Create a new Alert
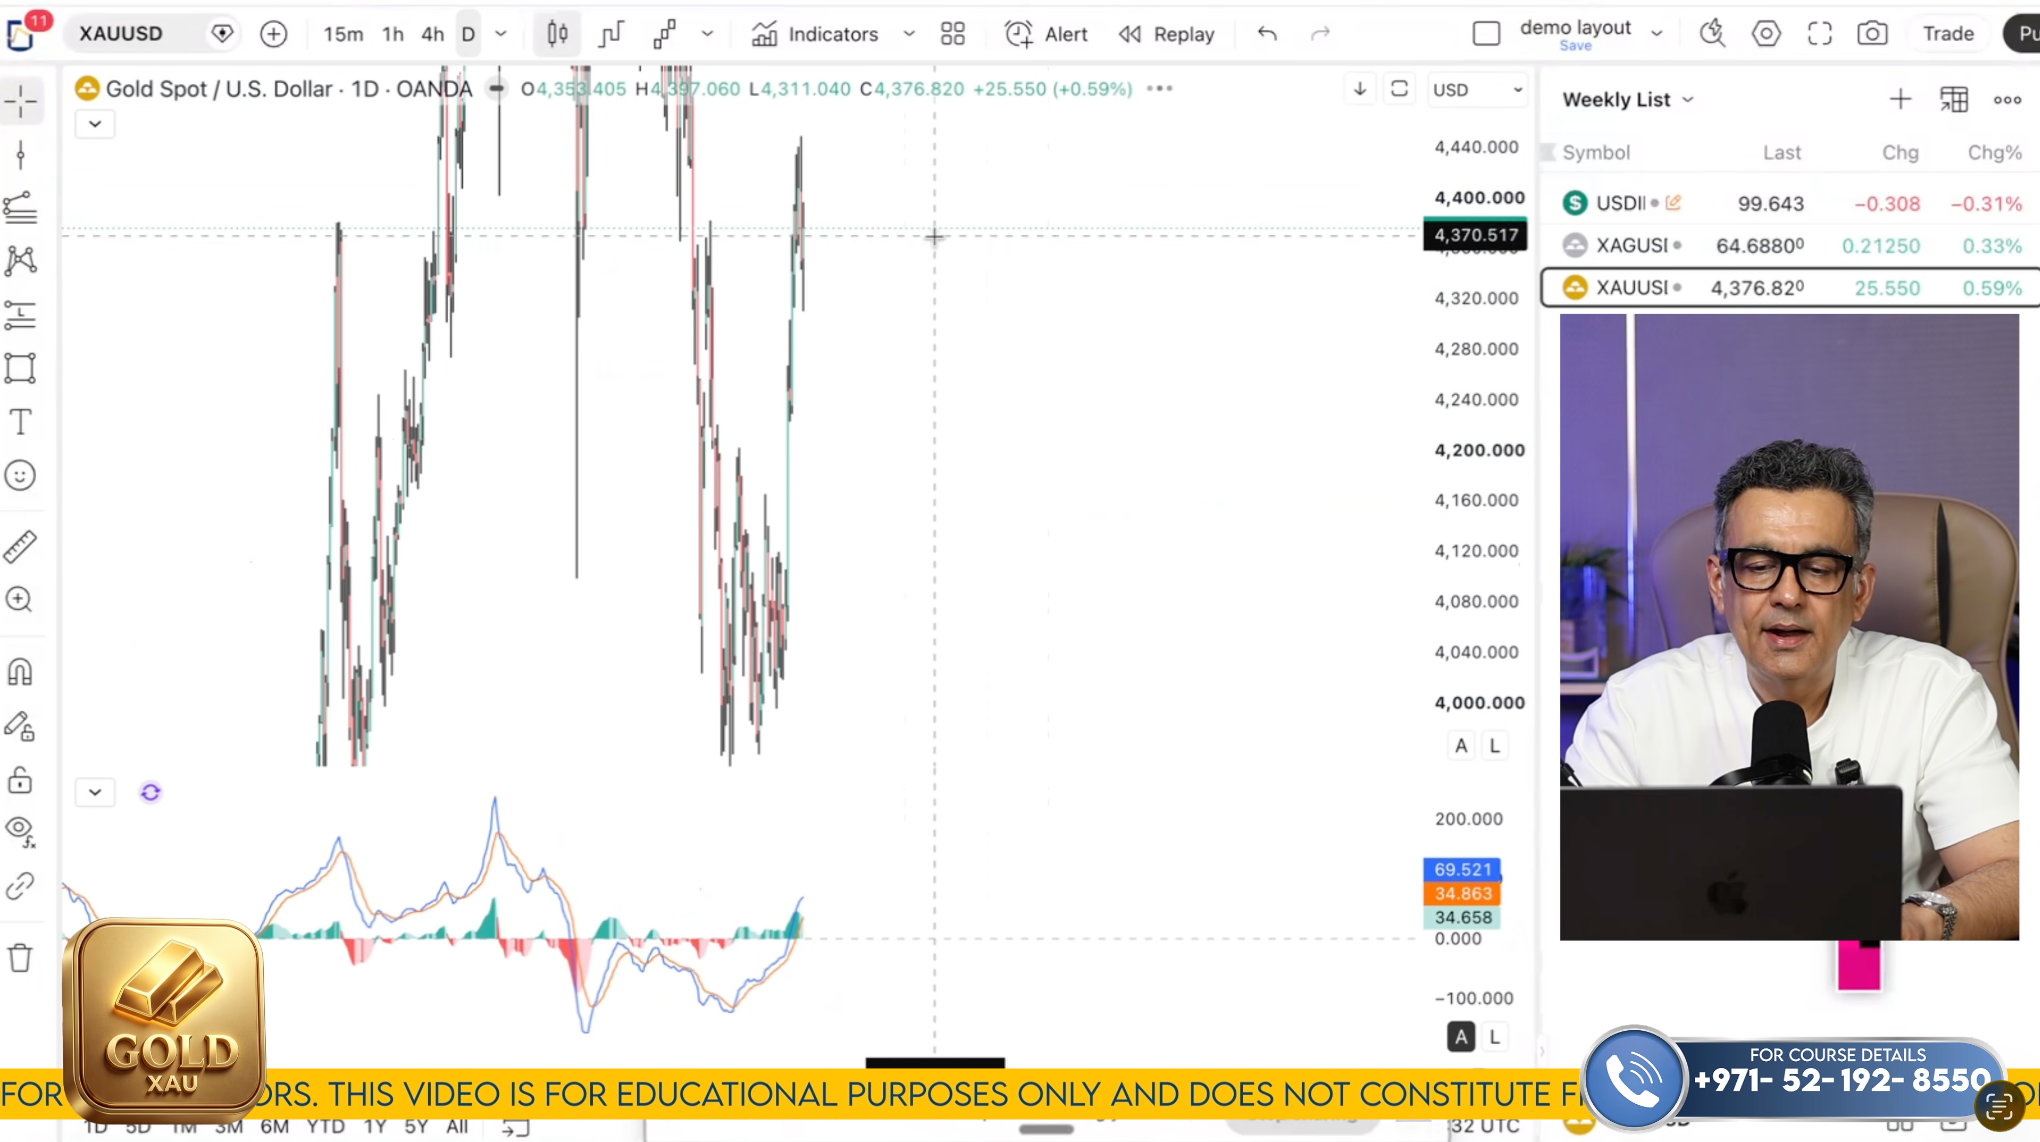The width and height of the screenshot is (2040, 1142). pos(1046,34)
